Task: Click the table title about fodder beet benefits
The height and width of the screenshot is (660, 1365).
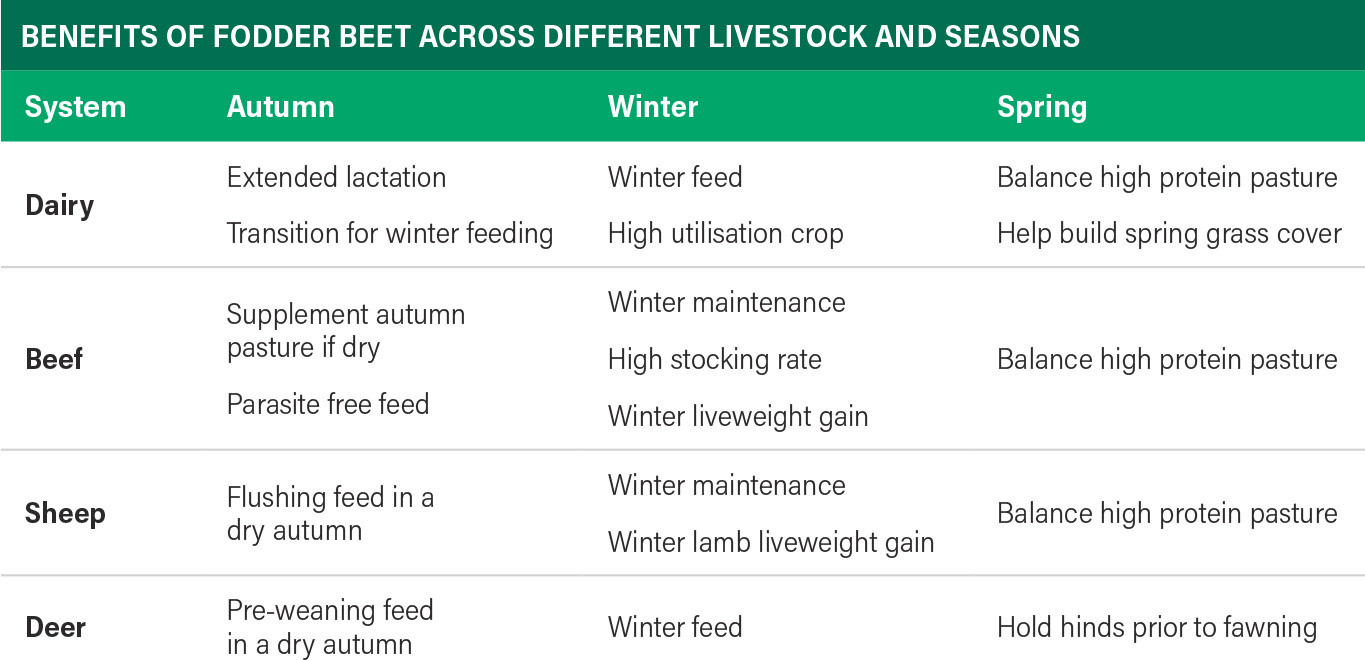Action: click(550, 37)
